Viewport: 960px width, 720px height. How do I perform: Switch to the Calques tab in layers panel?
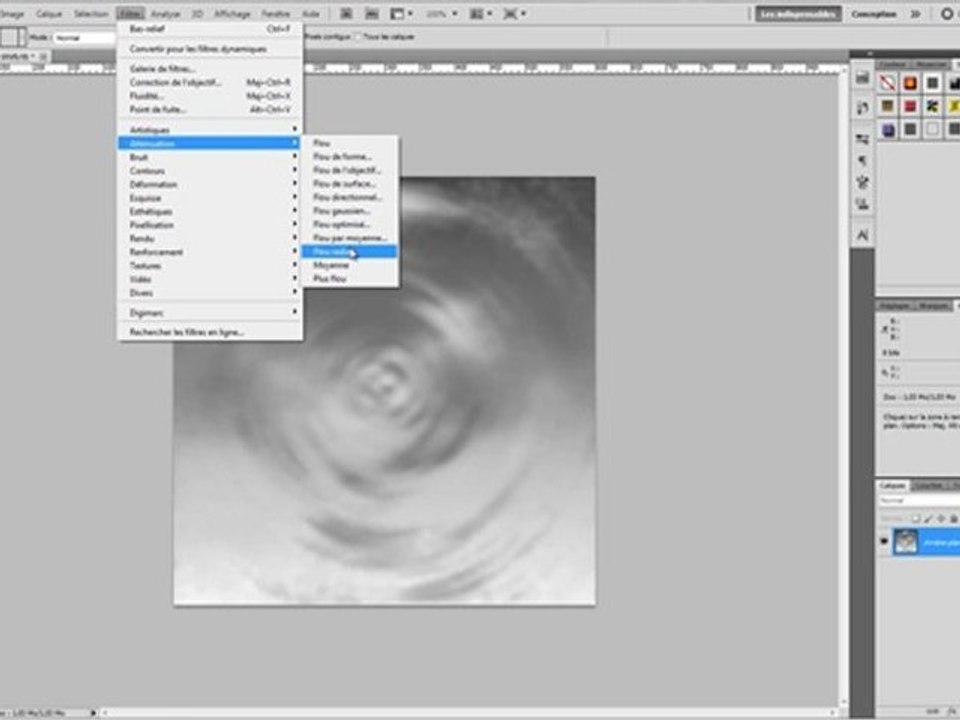coord(892,485)
